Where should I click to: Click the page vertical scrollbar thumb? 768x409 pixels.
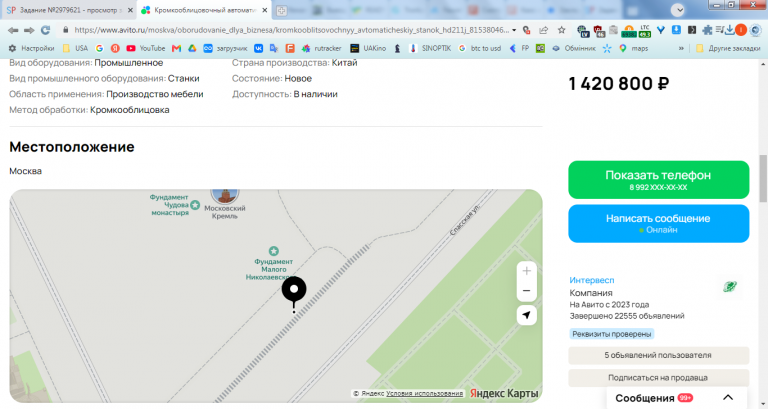[763, 178]
